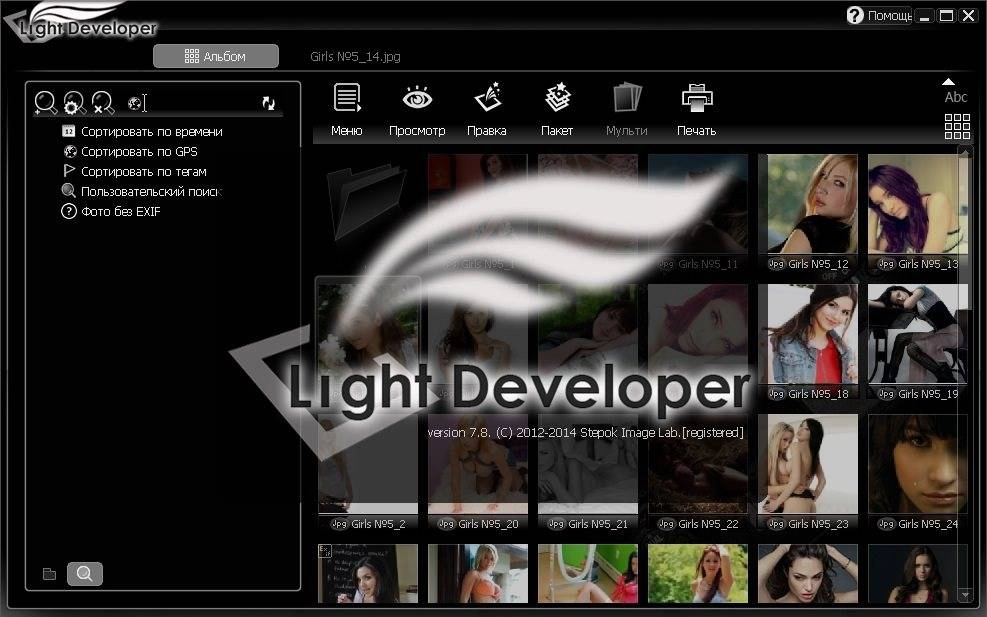This screenshot has width=987, height=617.
Task: Click the new search magnifier icon
Action: (x=45, y=103)
